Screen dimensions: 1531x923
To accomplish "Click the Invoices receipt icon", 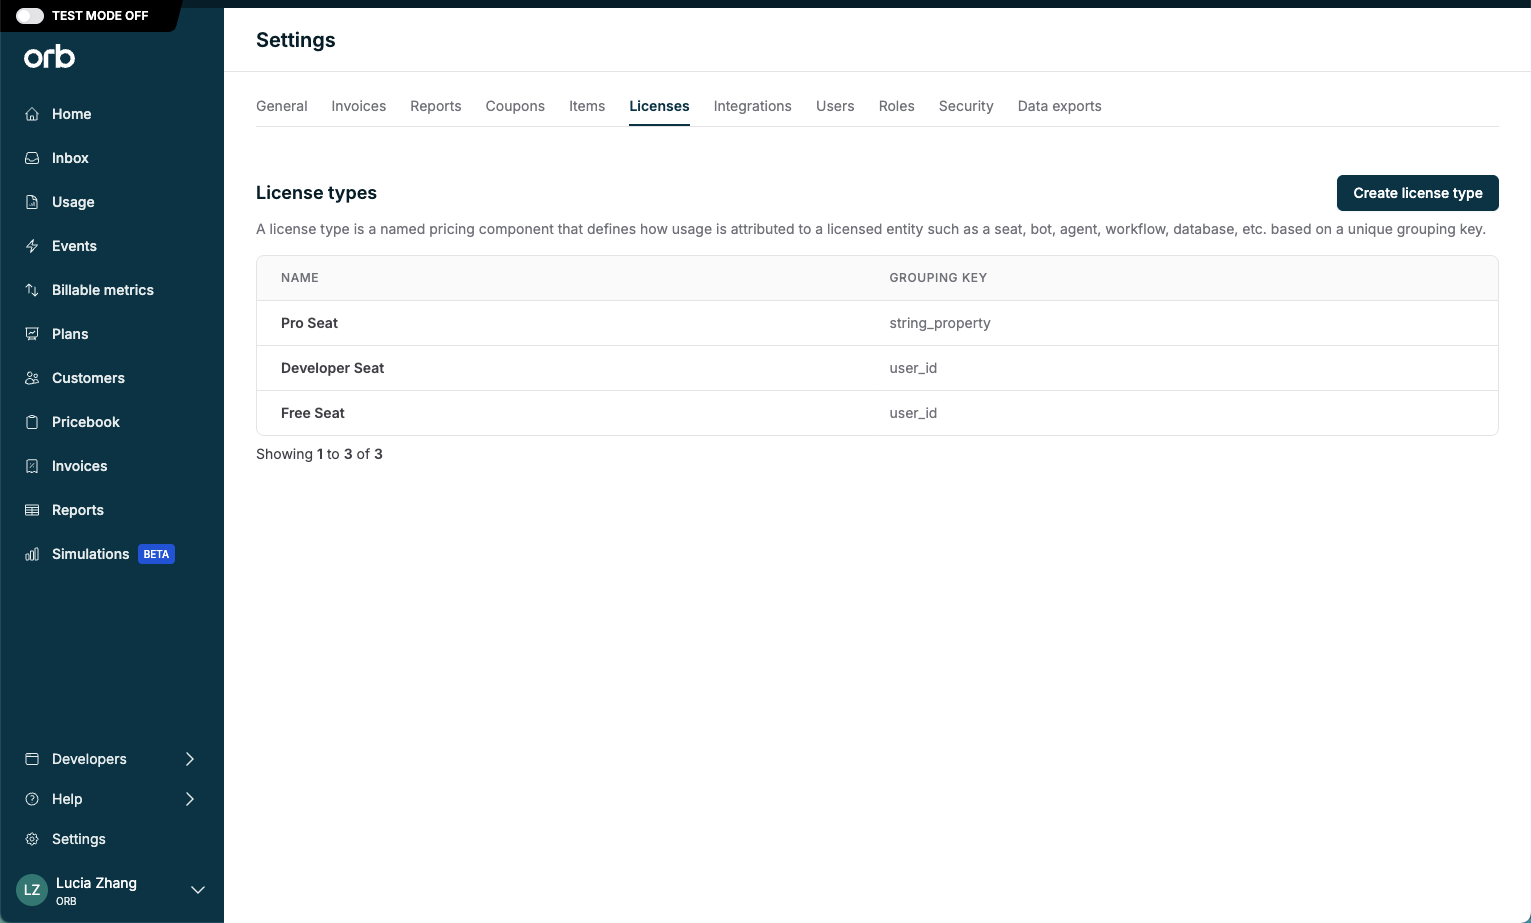I will pos(32,466).
